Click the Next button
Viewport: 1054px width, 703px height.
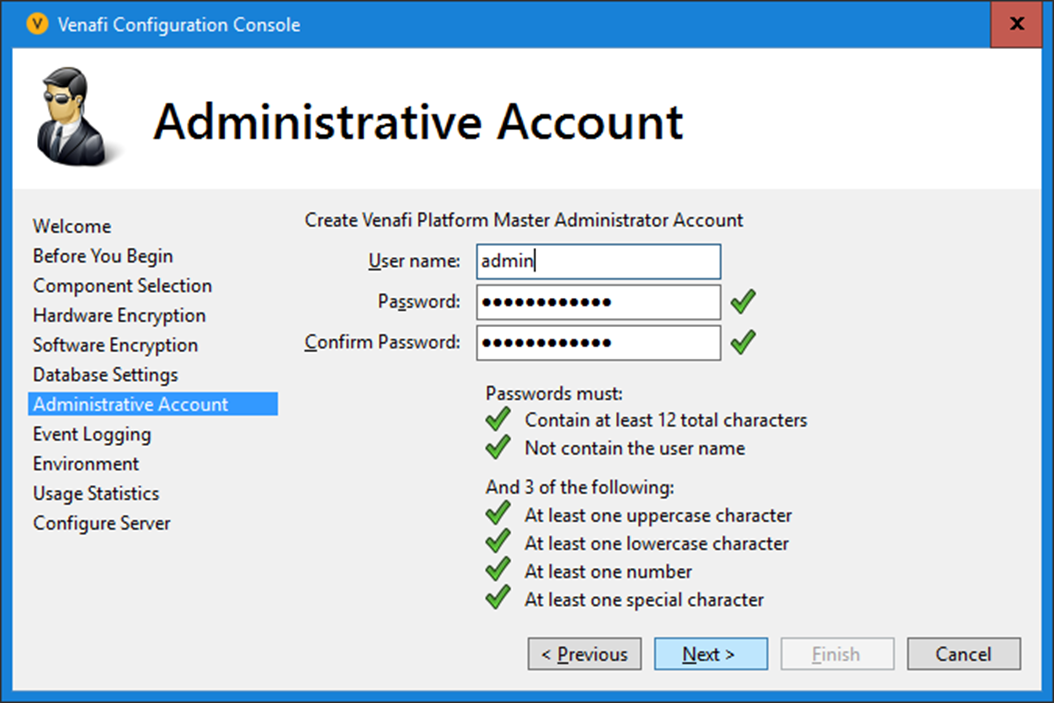710,654
